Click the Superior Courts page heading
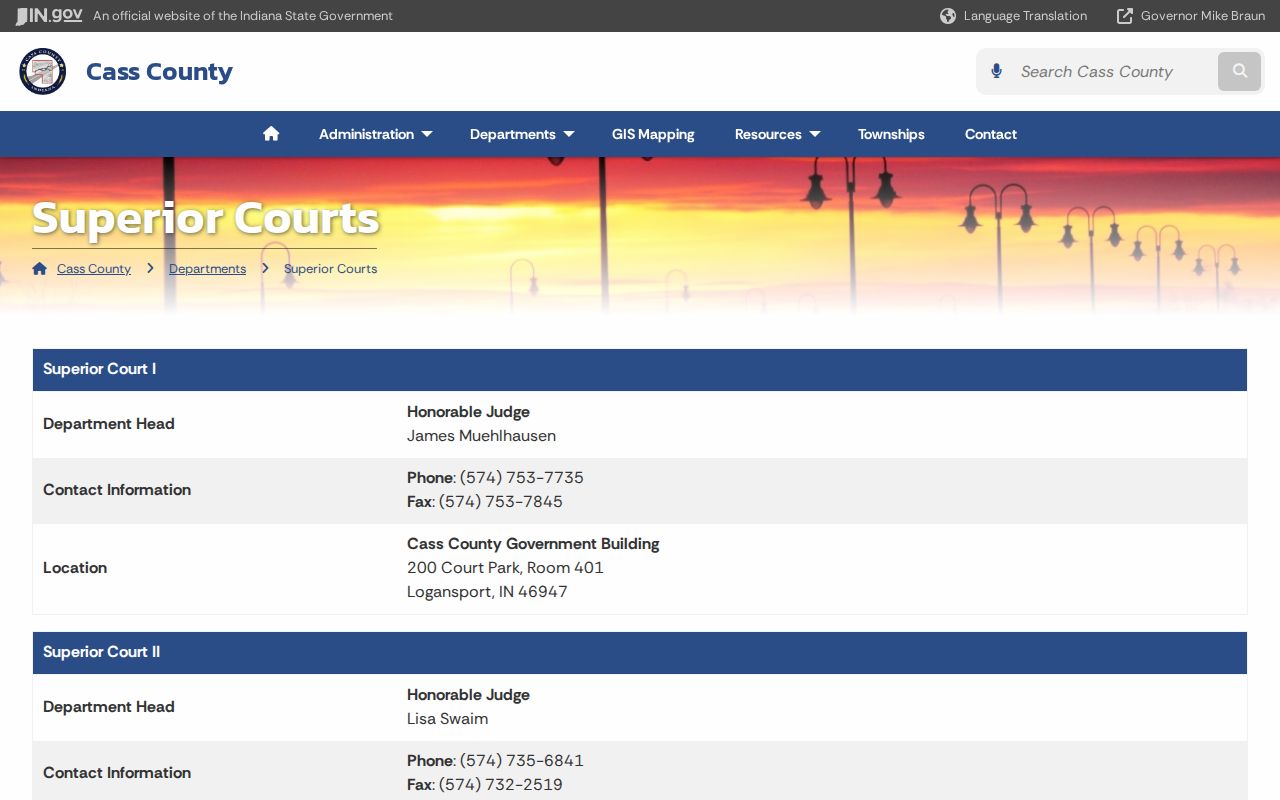Image resolution: width=1280 pixels, height=800 pixels. (x=205, y=218)
